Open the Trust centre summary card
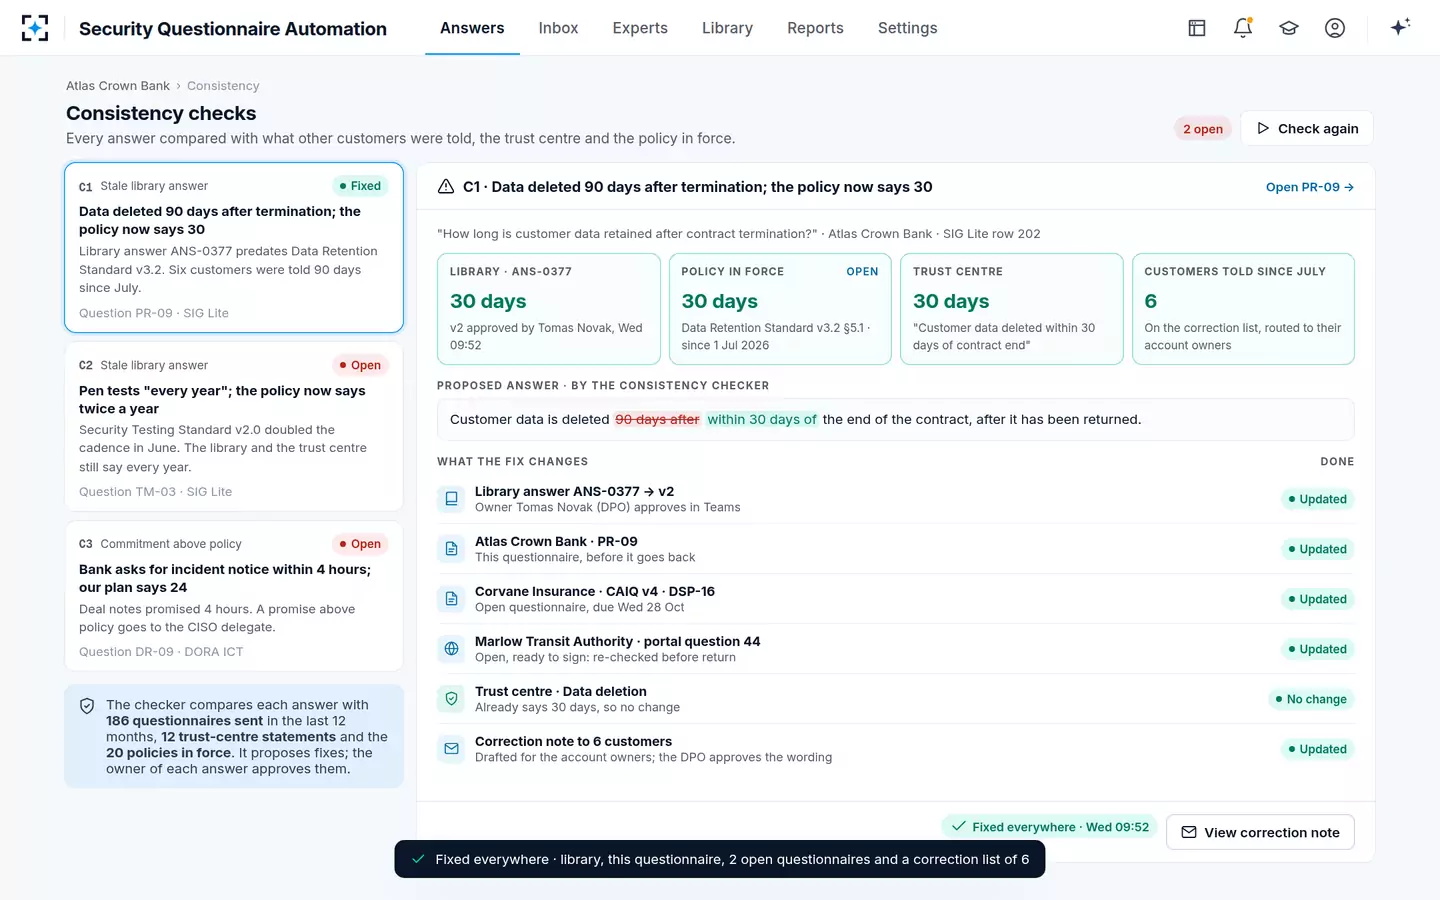Screen dimensions: 1440x900 pyautogui.click(x=1012, y=309)
